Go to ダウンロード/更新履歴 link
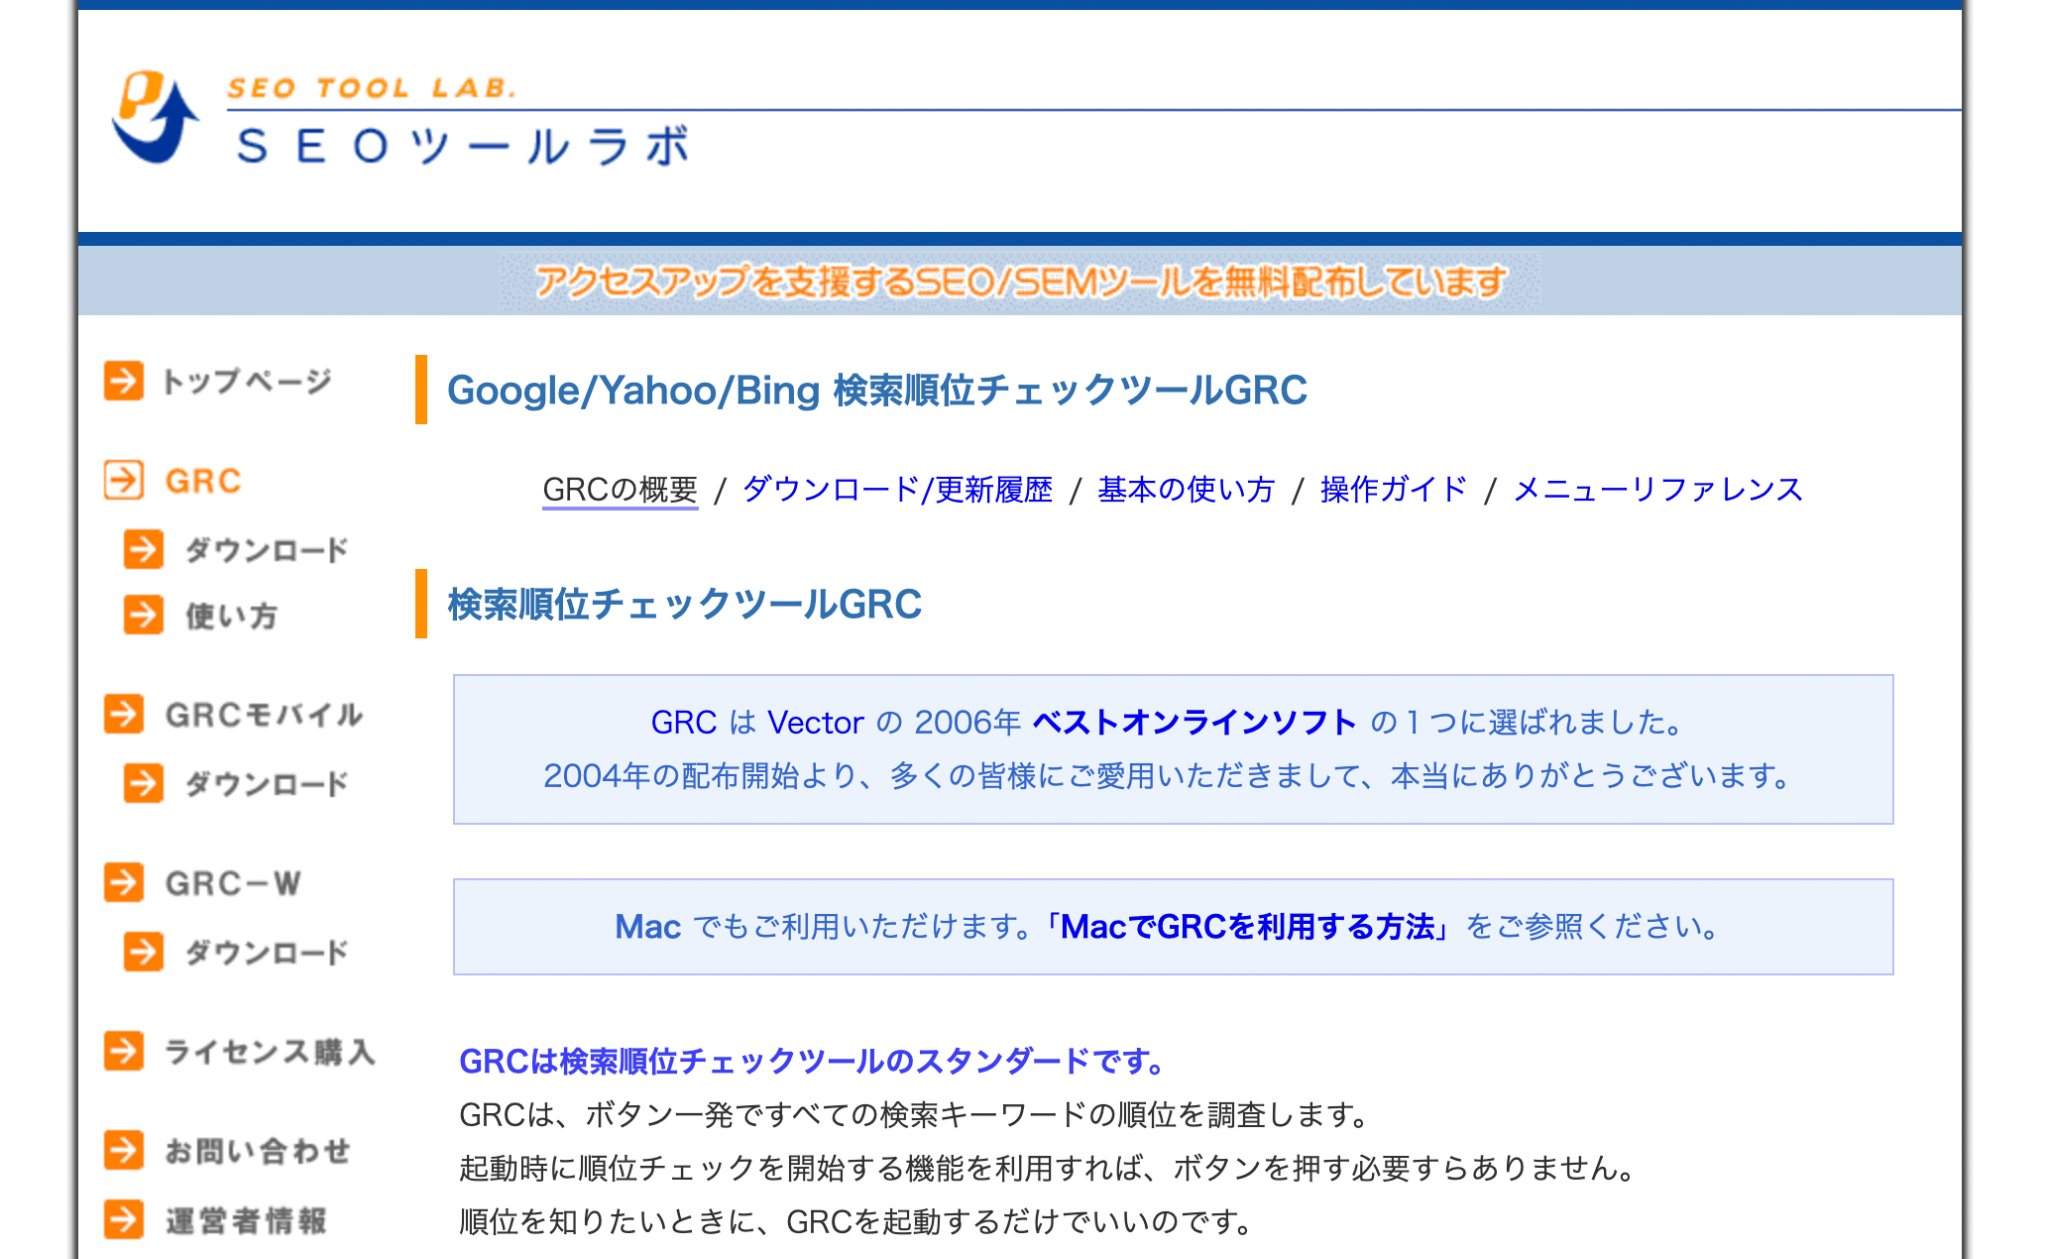2048x1259 pixels. tap(897, 489)
